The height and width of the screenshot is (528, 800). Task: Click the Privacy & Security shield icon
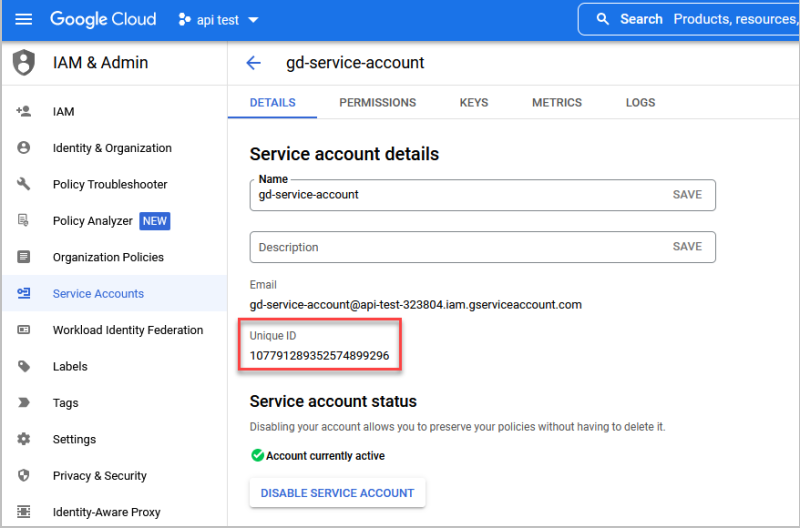coord(23,475)
